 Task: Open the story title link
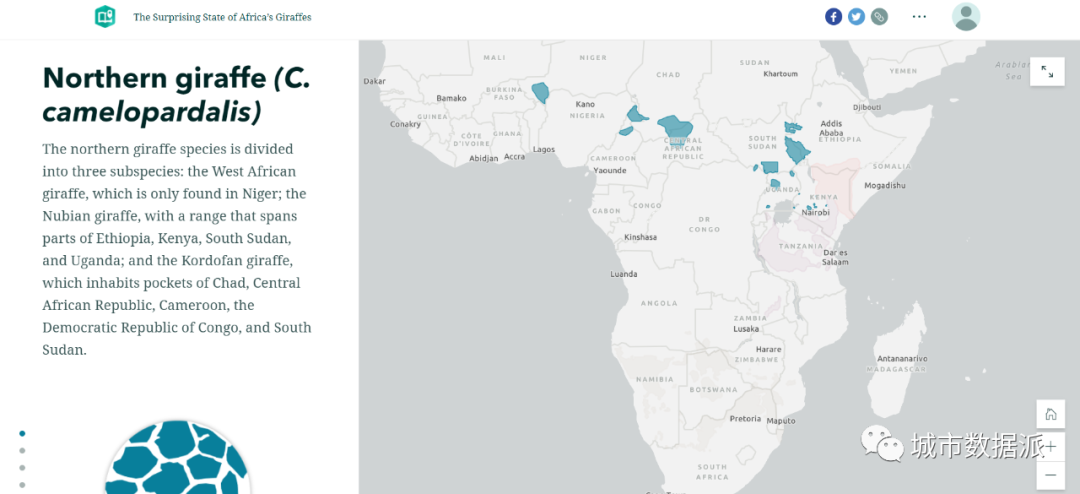tap(222, 17)
